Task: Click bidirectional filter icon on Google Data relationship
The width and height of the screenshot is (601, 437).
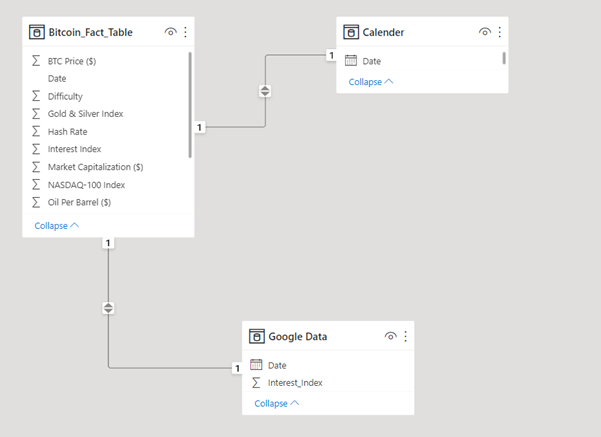Action: (x=108, y=308)
